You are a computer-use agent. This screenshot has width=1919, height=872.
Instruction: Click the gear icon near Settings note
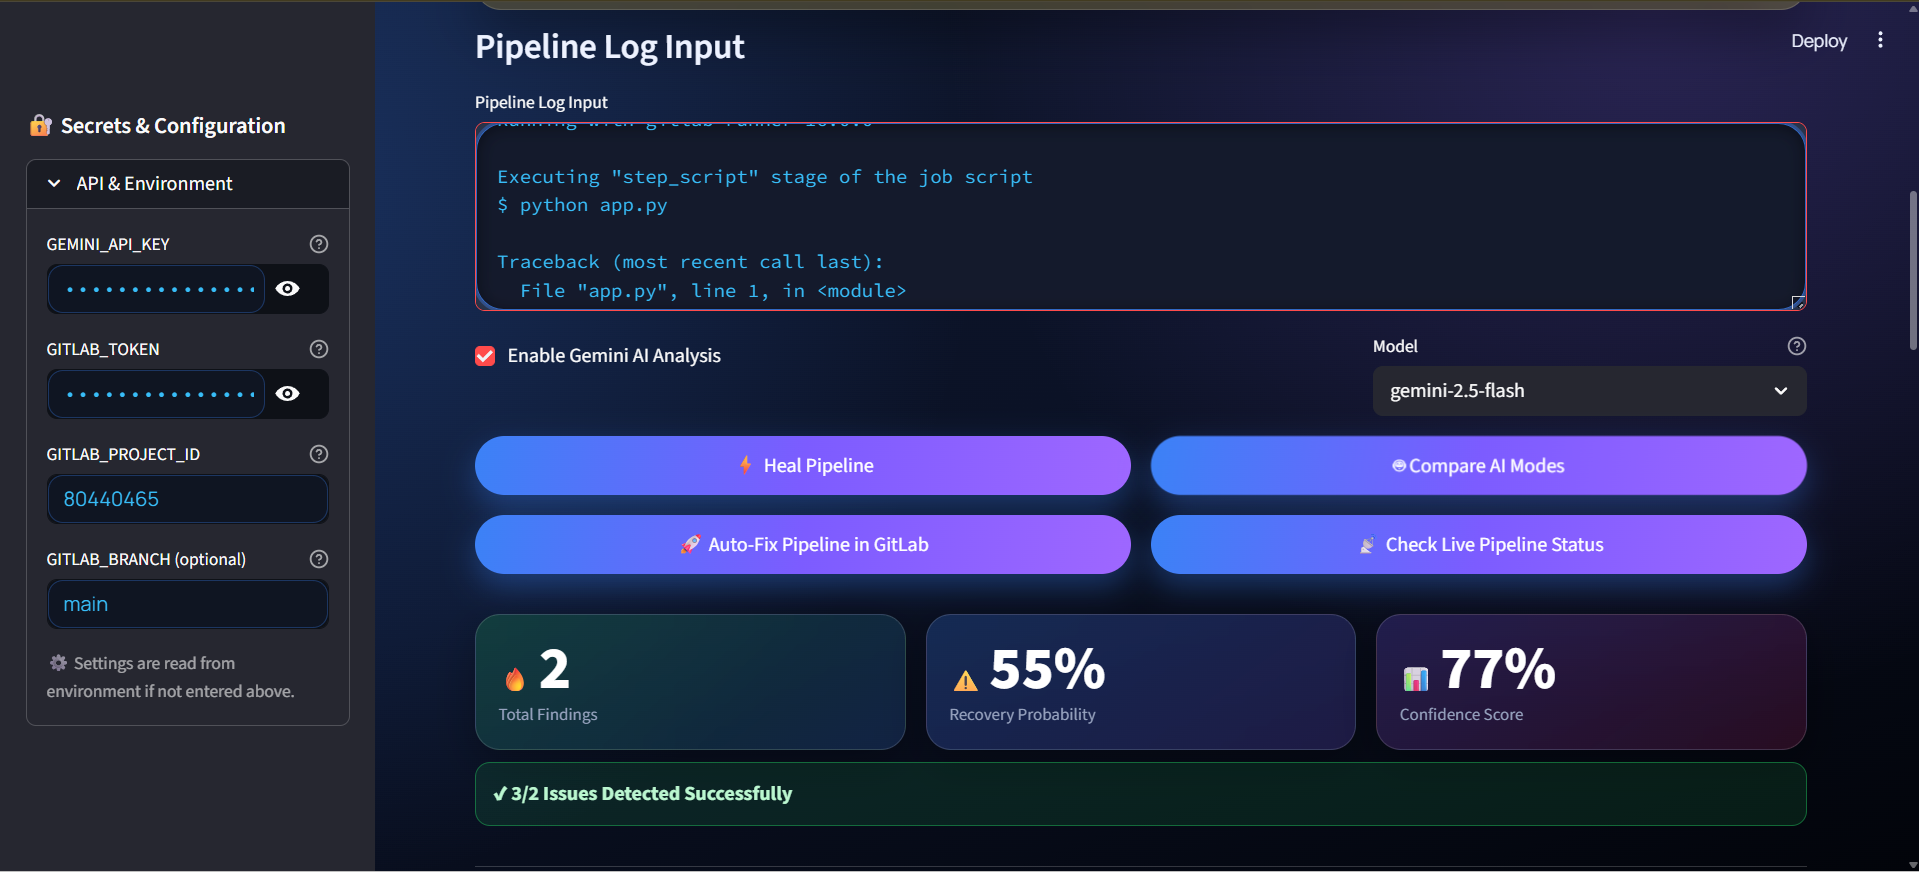click(58, 663)
